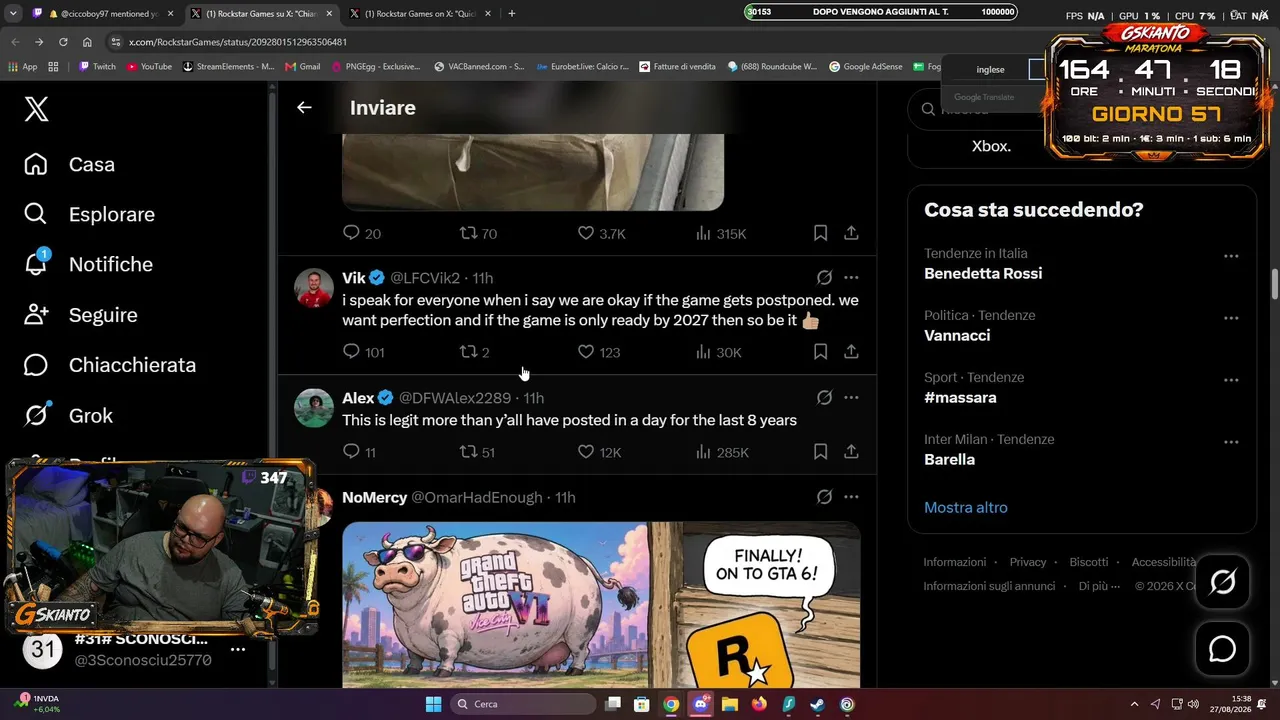Repost Vik's post
Screen dimensions: 1280x720
468,352
